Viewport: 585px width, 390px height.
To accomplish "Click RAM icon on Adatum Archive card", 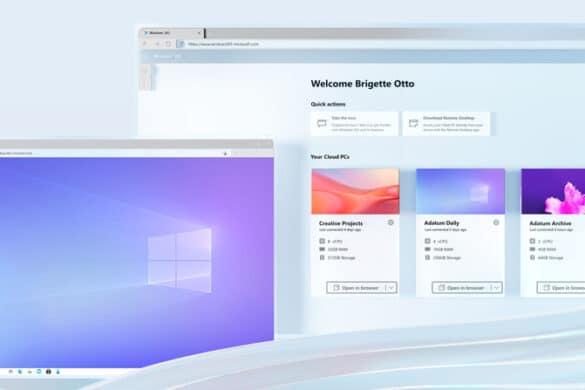I will 532,249.
